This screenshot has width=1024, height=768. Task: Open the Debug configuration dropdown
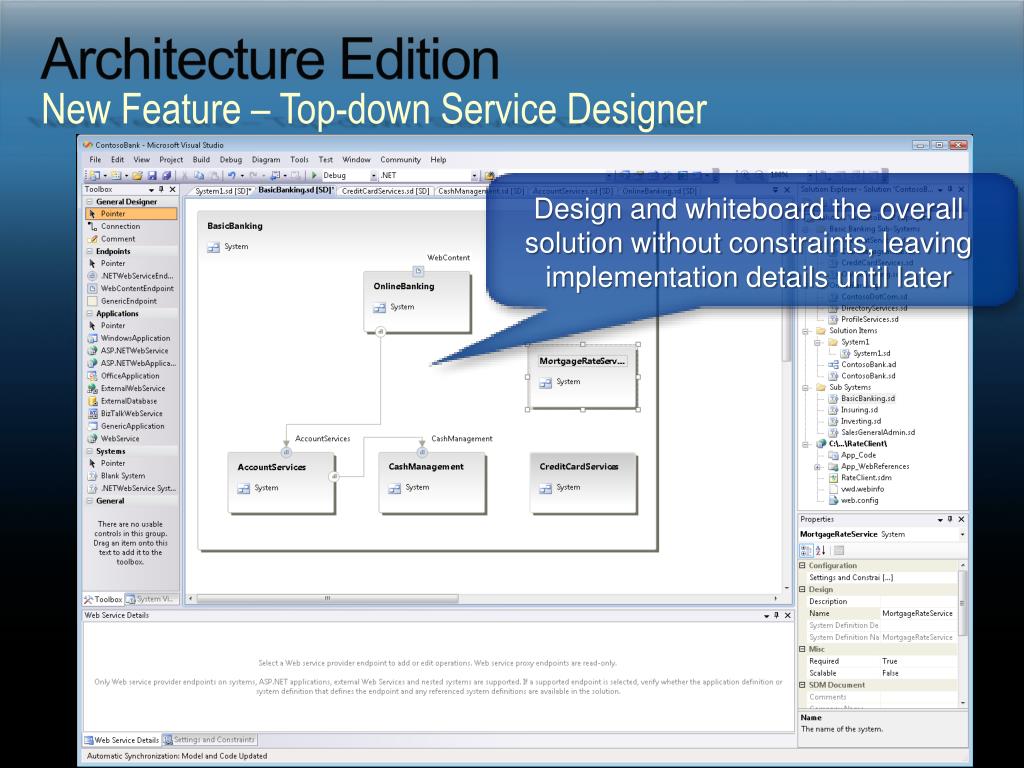point(374,176)
